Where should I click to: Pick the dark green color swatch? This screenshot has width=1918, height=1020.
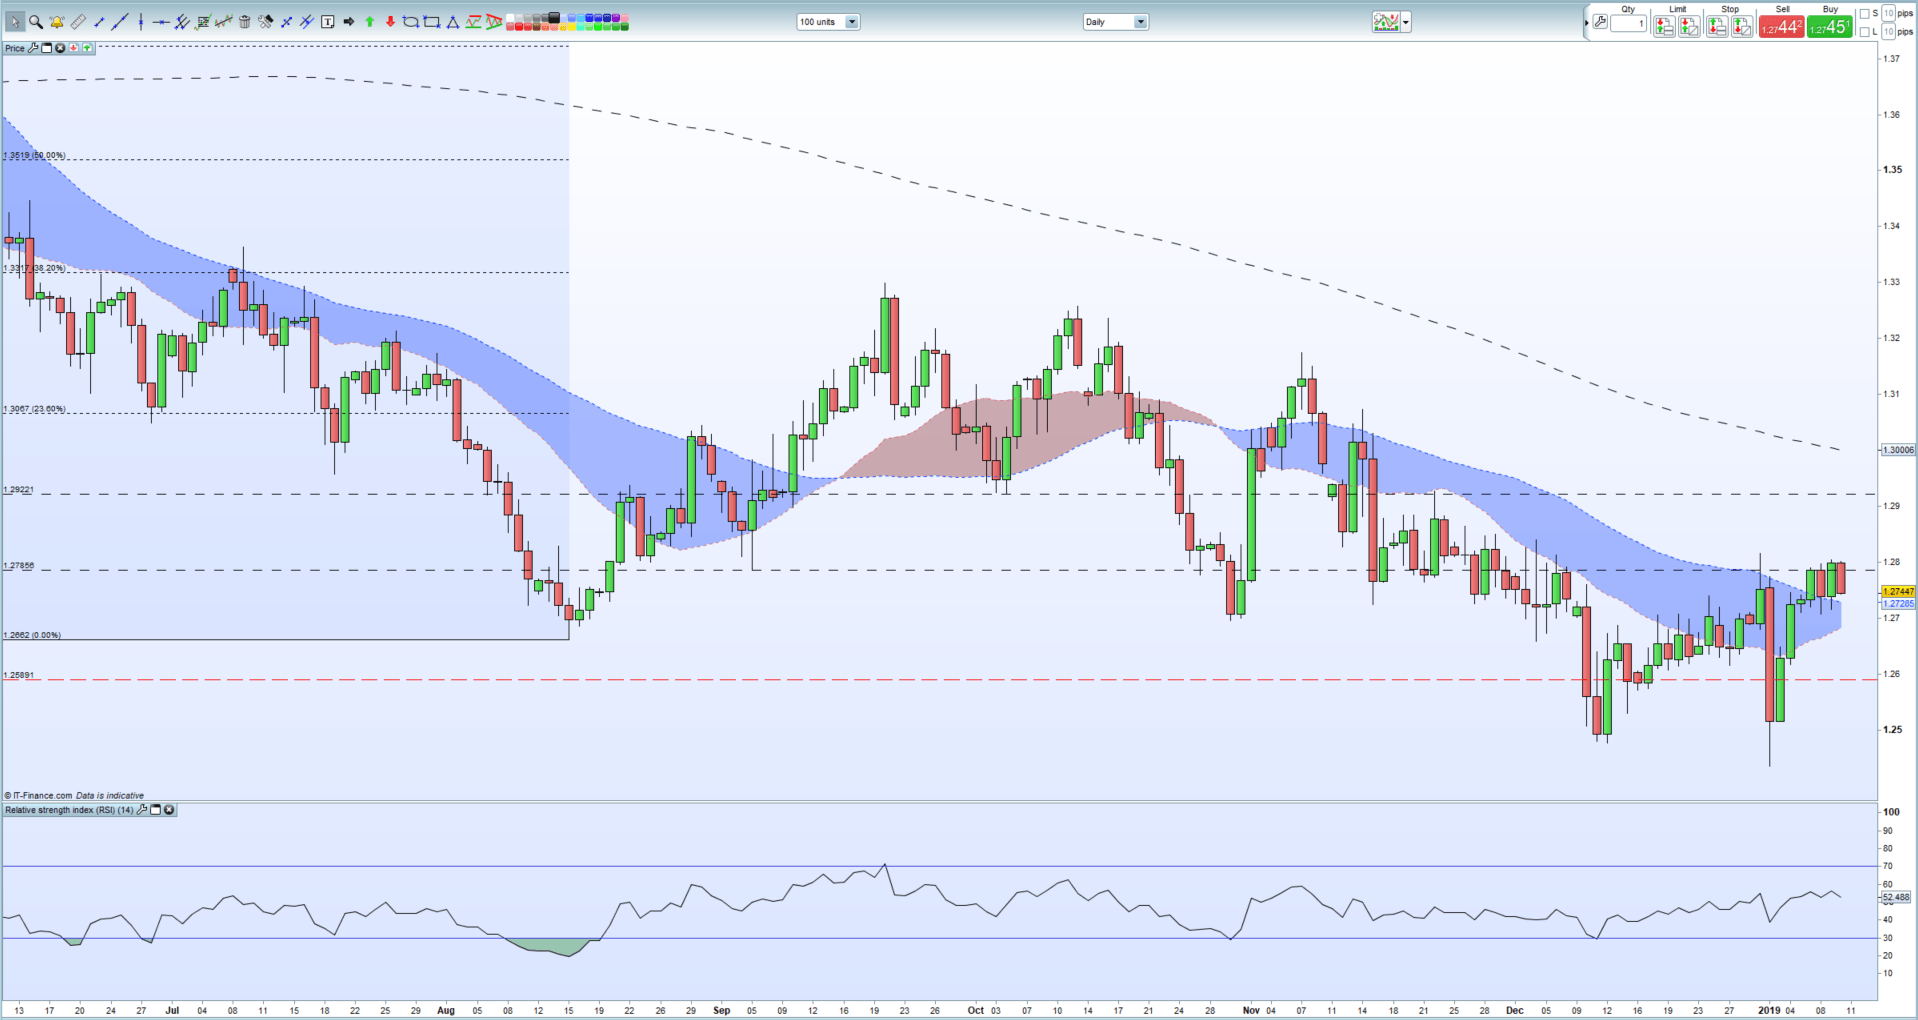[623, 26]
